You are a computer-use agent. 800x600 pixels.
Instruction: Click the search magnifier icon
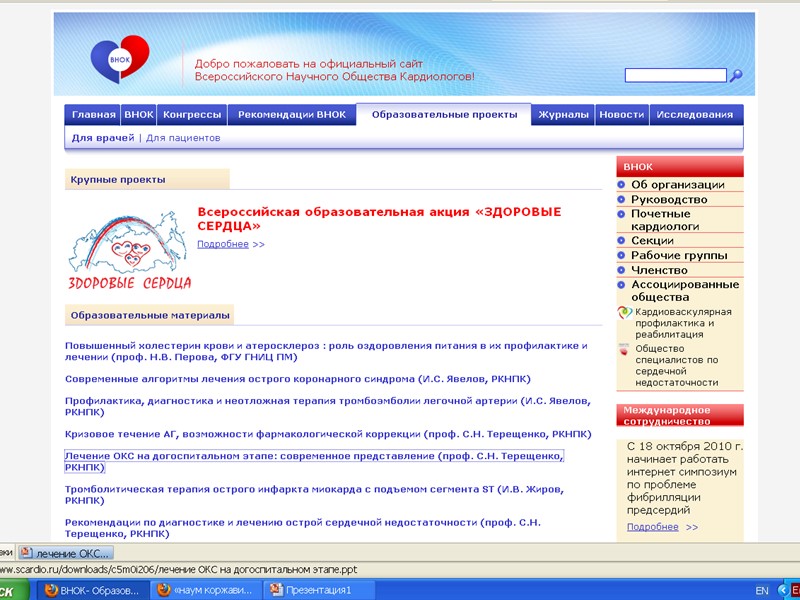736,76
